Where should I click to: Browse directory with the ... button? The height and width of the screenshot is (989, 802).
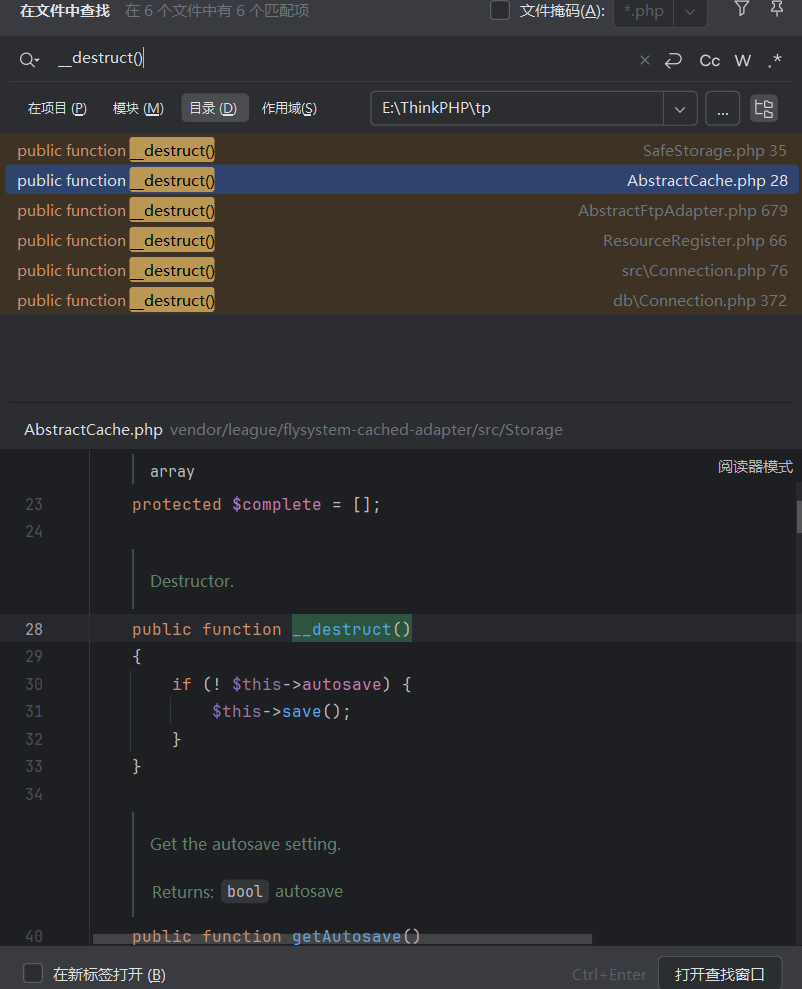click(x=722, y=108)
